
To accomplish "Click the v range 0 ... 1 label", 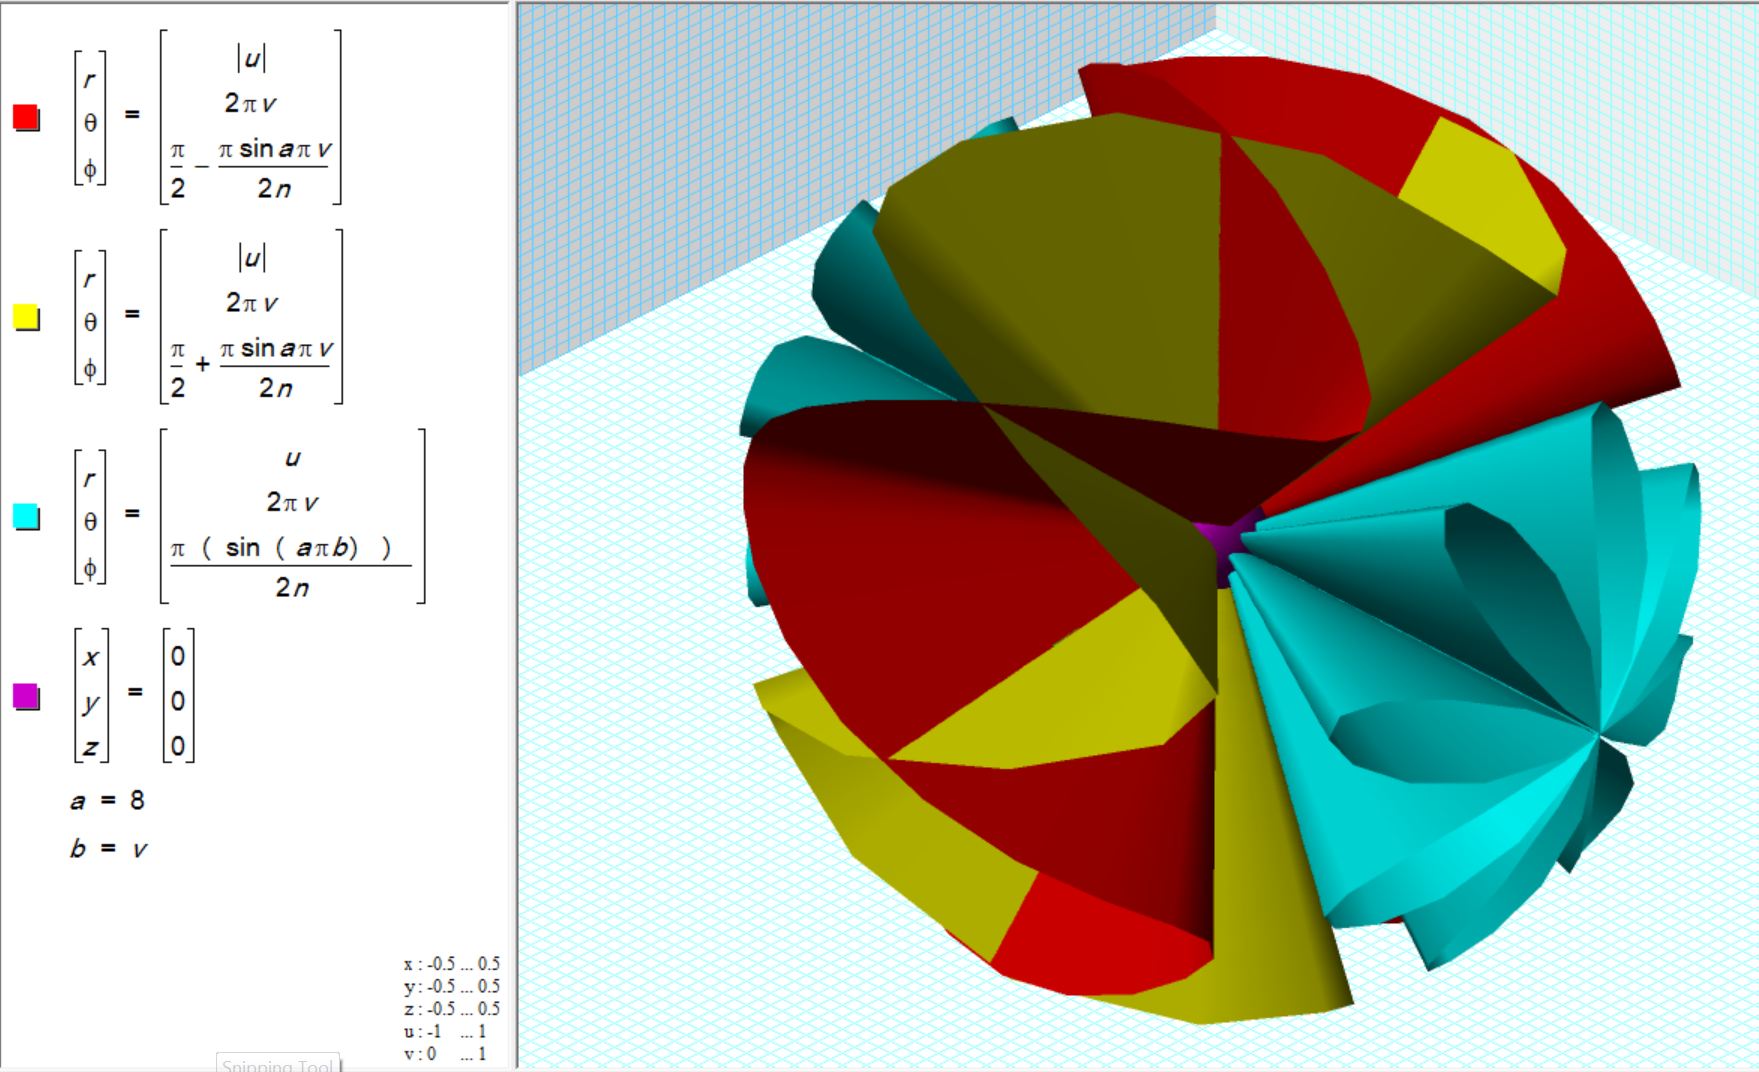I will pos(446,1054).
